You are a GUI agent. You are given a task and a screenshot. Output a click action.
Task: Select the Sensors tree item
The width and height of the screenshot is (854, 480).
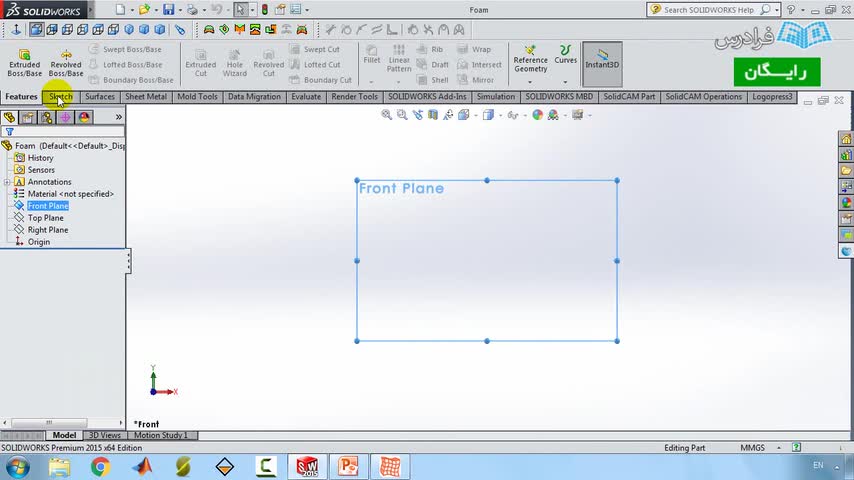coord(41,170)
